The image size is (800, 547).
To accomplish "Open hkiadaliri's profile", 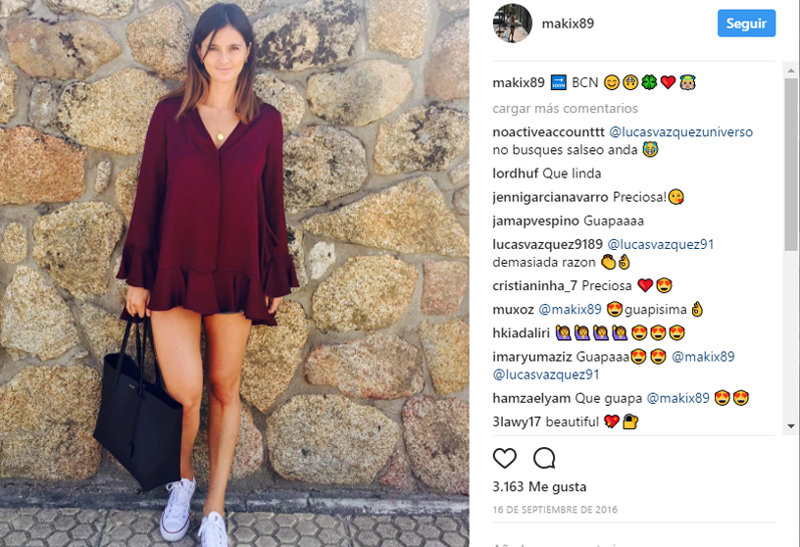I will pos(521,333).
